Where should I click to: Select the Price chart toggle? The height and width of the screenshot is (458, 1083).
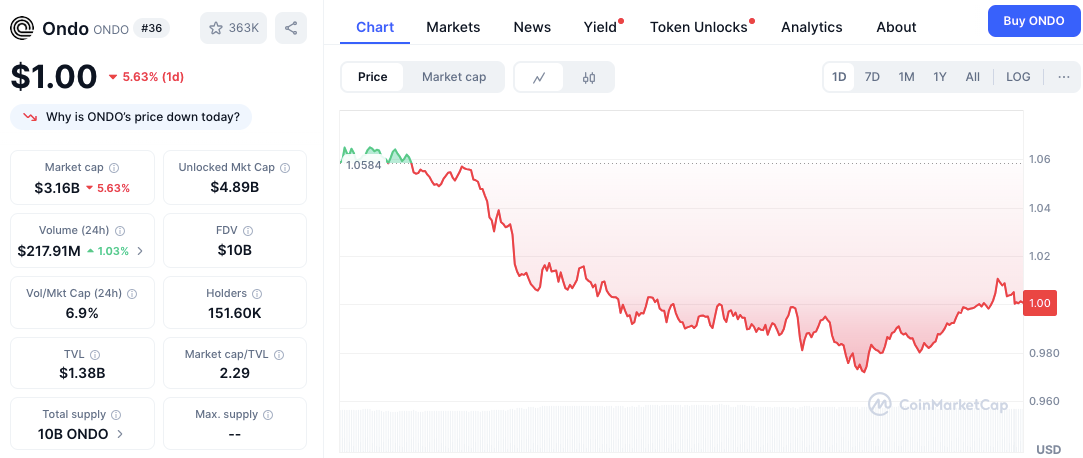coord(372,77)
